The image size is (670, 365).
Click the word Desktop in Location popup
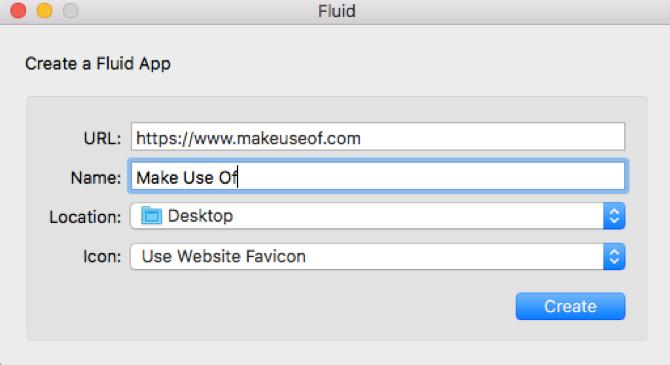click(x=200, y=216)
